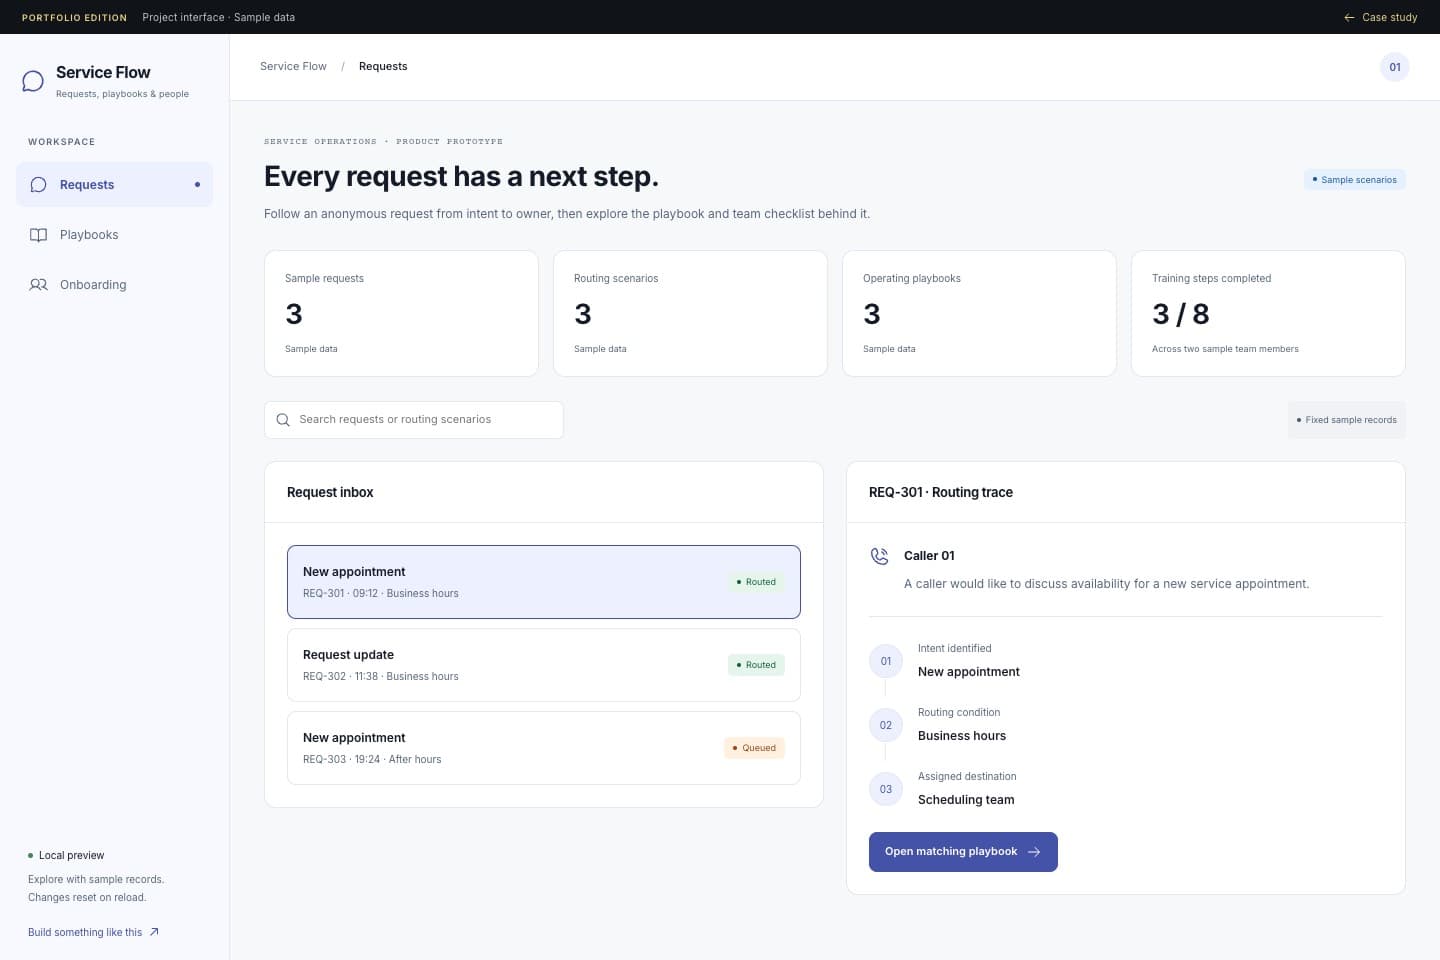Click the Routing scenarios stat card
This screenshot has width=1440, height=960.
(690, 313)
